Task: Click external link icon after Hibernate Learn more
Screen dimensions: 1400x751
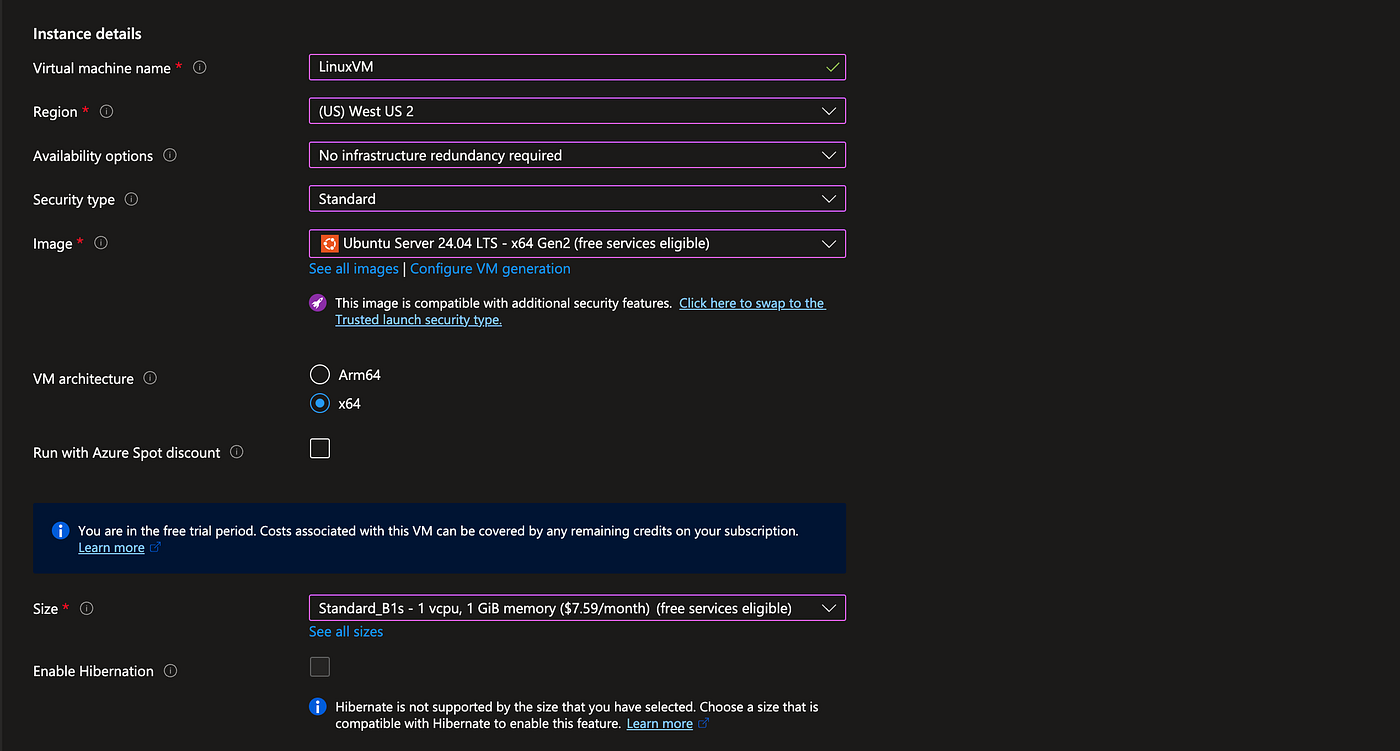Action: click(704, 724)
